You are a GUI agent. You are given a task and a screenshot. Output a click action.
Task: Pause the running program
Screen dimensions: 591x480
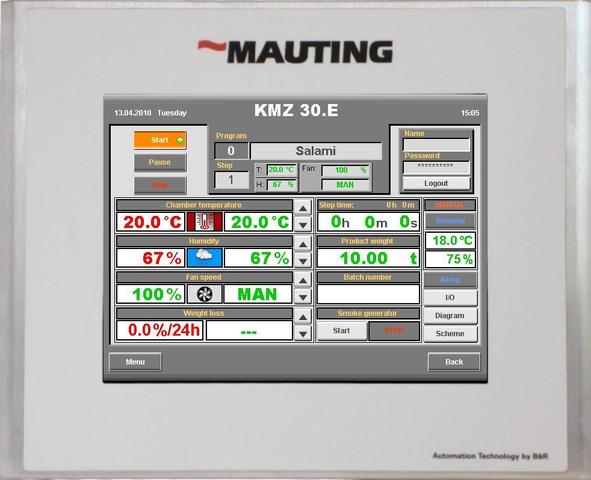click(x=160, y=162)
